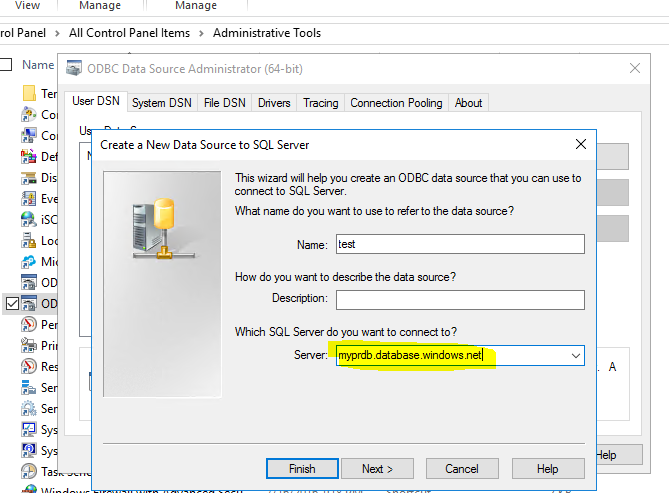Click the Services gear icon beside second 'Ser'

pos(29,408)
